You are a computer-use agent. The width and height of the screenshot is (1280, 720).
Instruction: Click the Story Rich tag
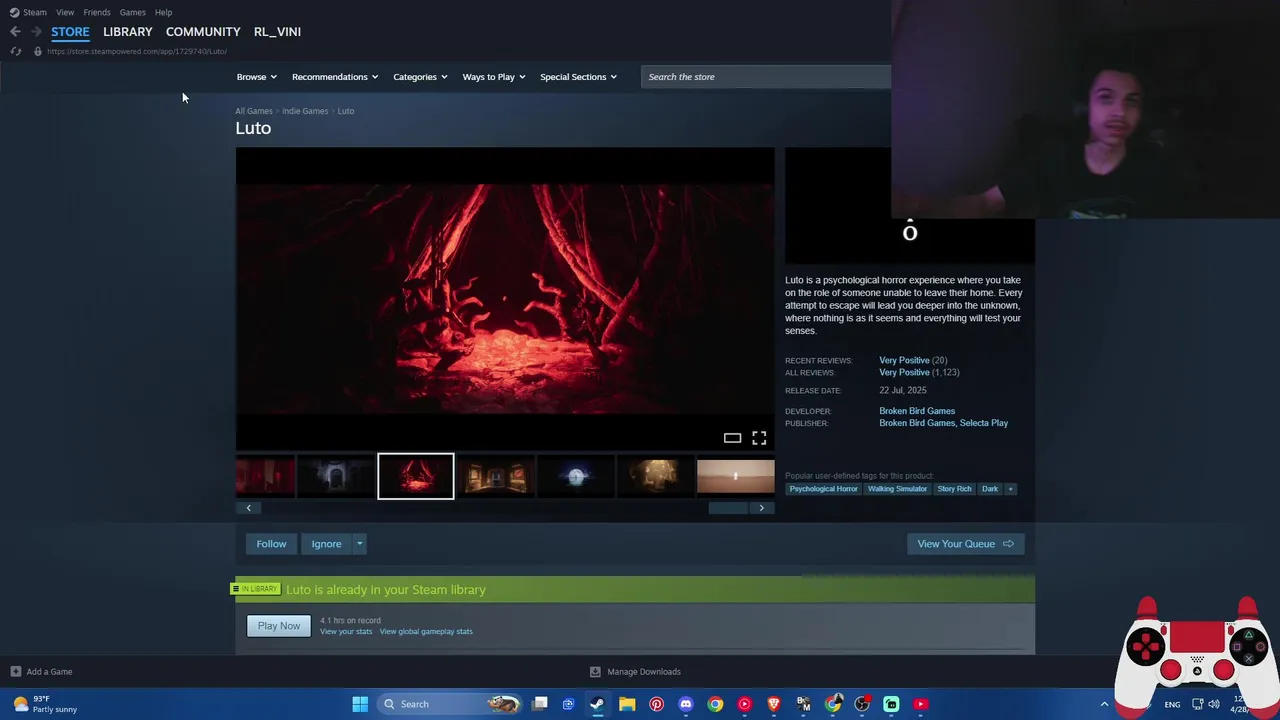(954, 489)
